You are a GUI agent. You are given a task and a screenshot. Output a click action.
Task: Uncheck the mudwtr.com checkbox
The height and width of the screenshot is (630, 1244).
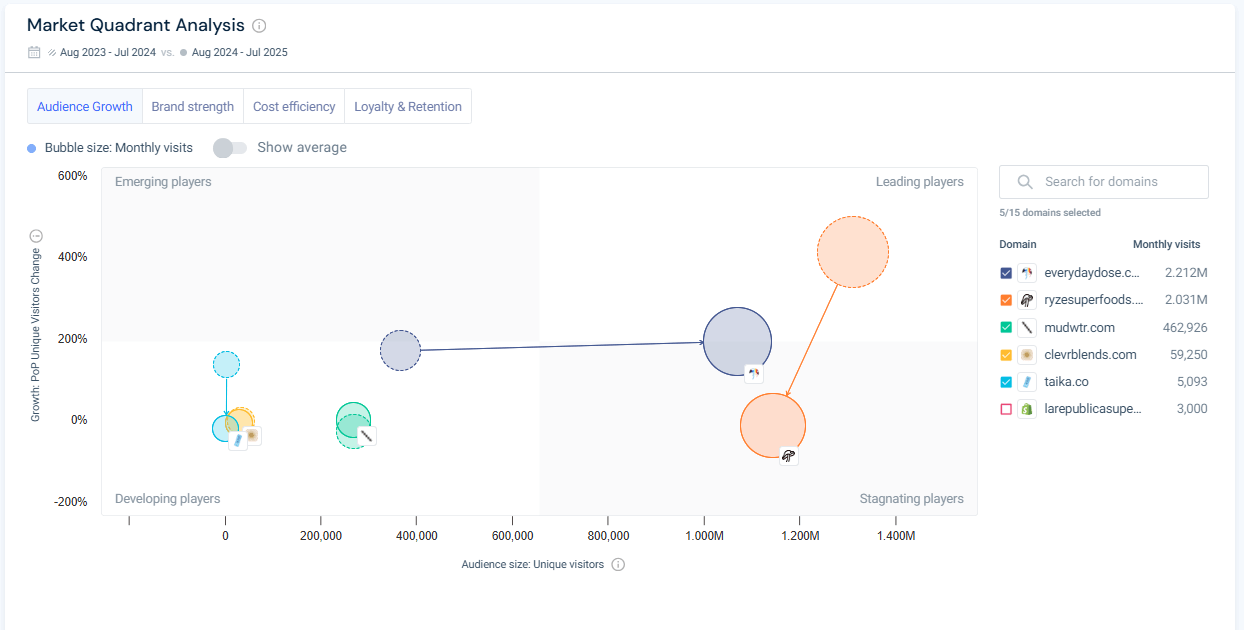click(x=1006, y=327)
